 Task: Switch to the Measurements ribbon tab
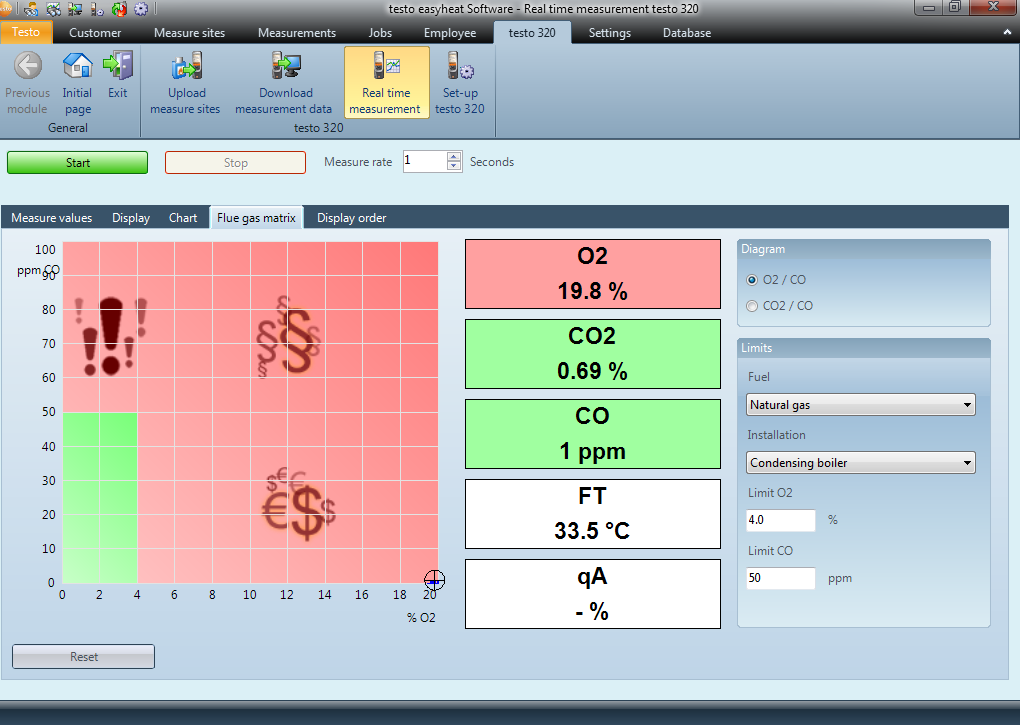click(297, 33)
